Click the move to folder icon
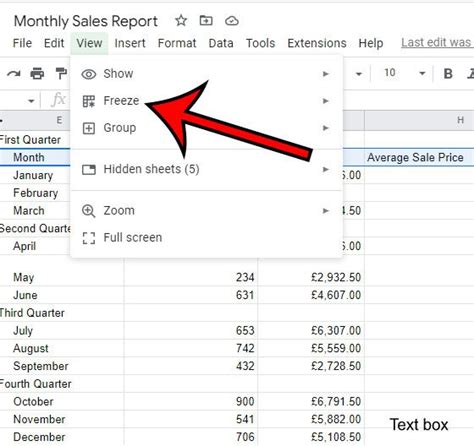This screenshot has height=446, width=474. tap(206, 21)
